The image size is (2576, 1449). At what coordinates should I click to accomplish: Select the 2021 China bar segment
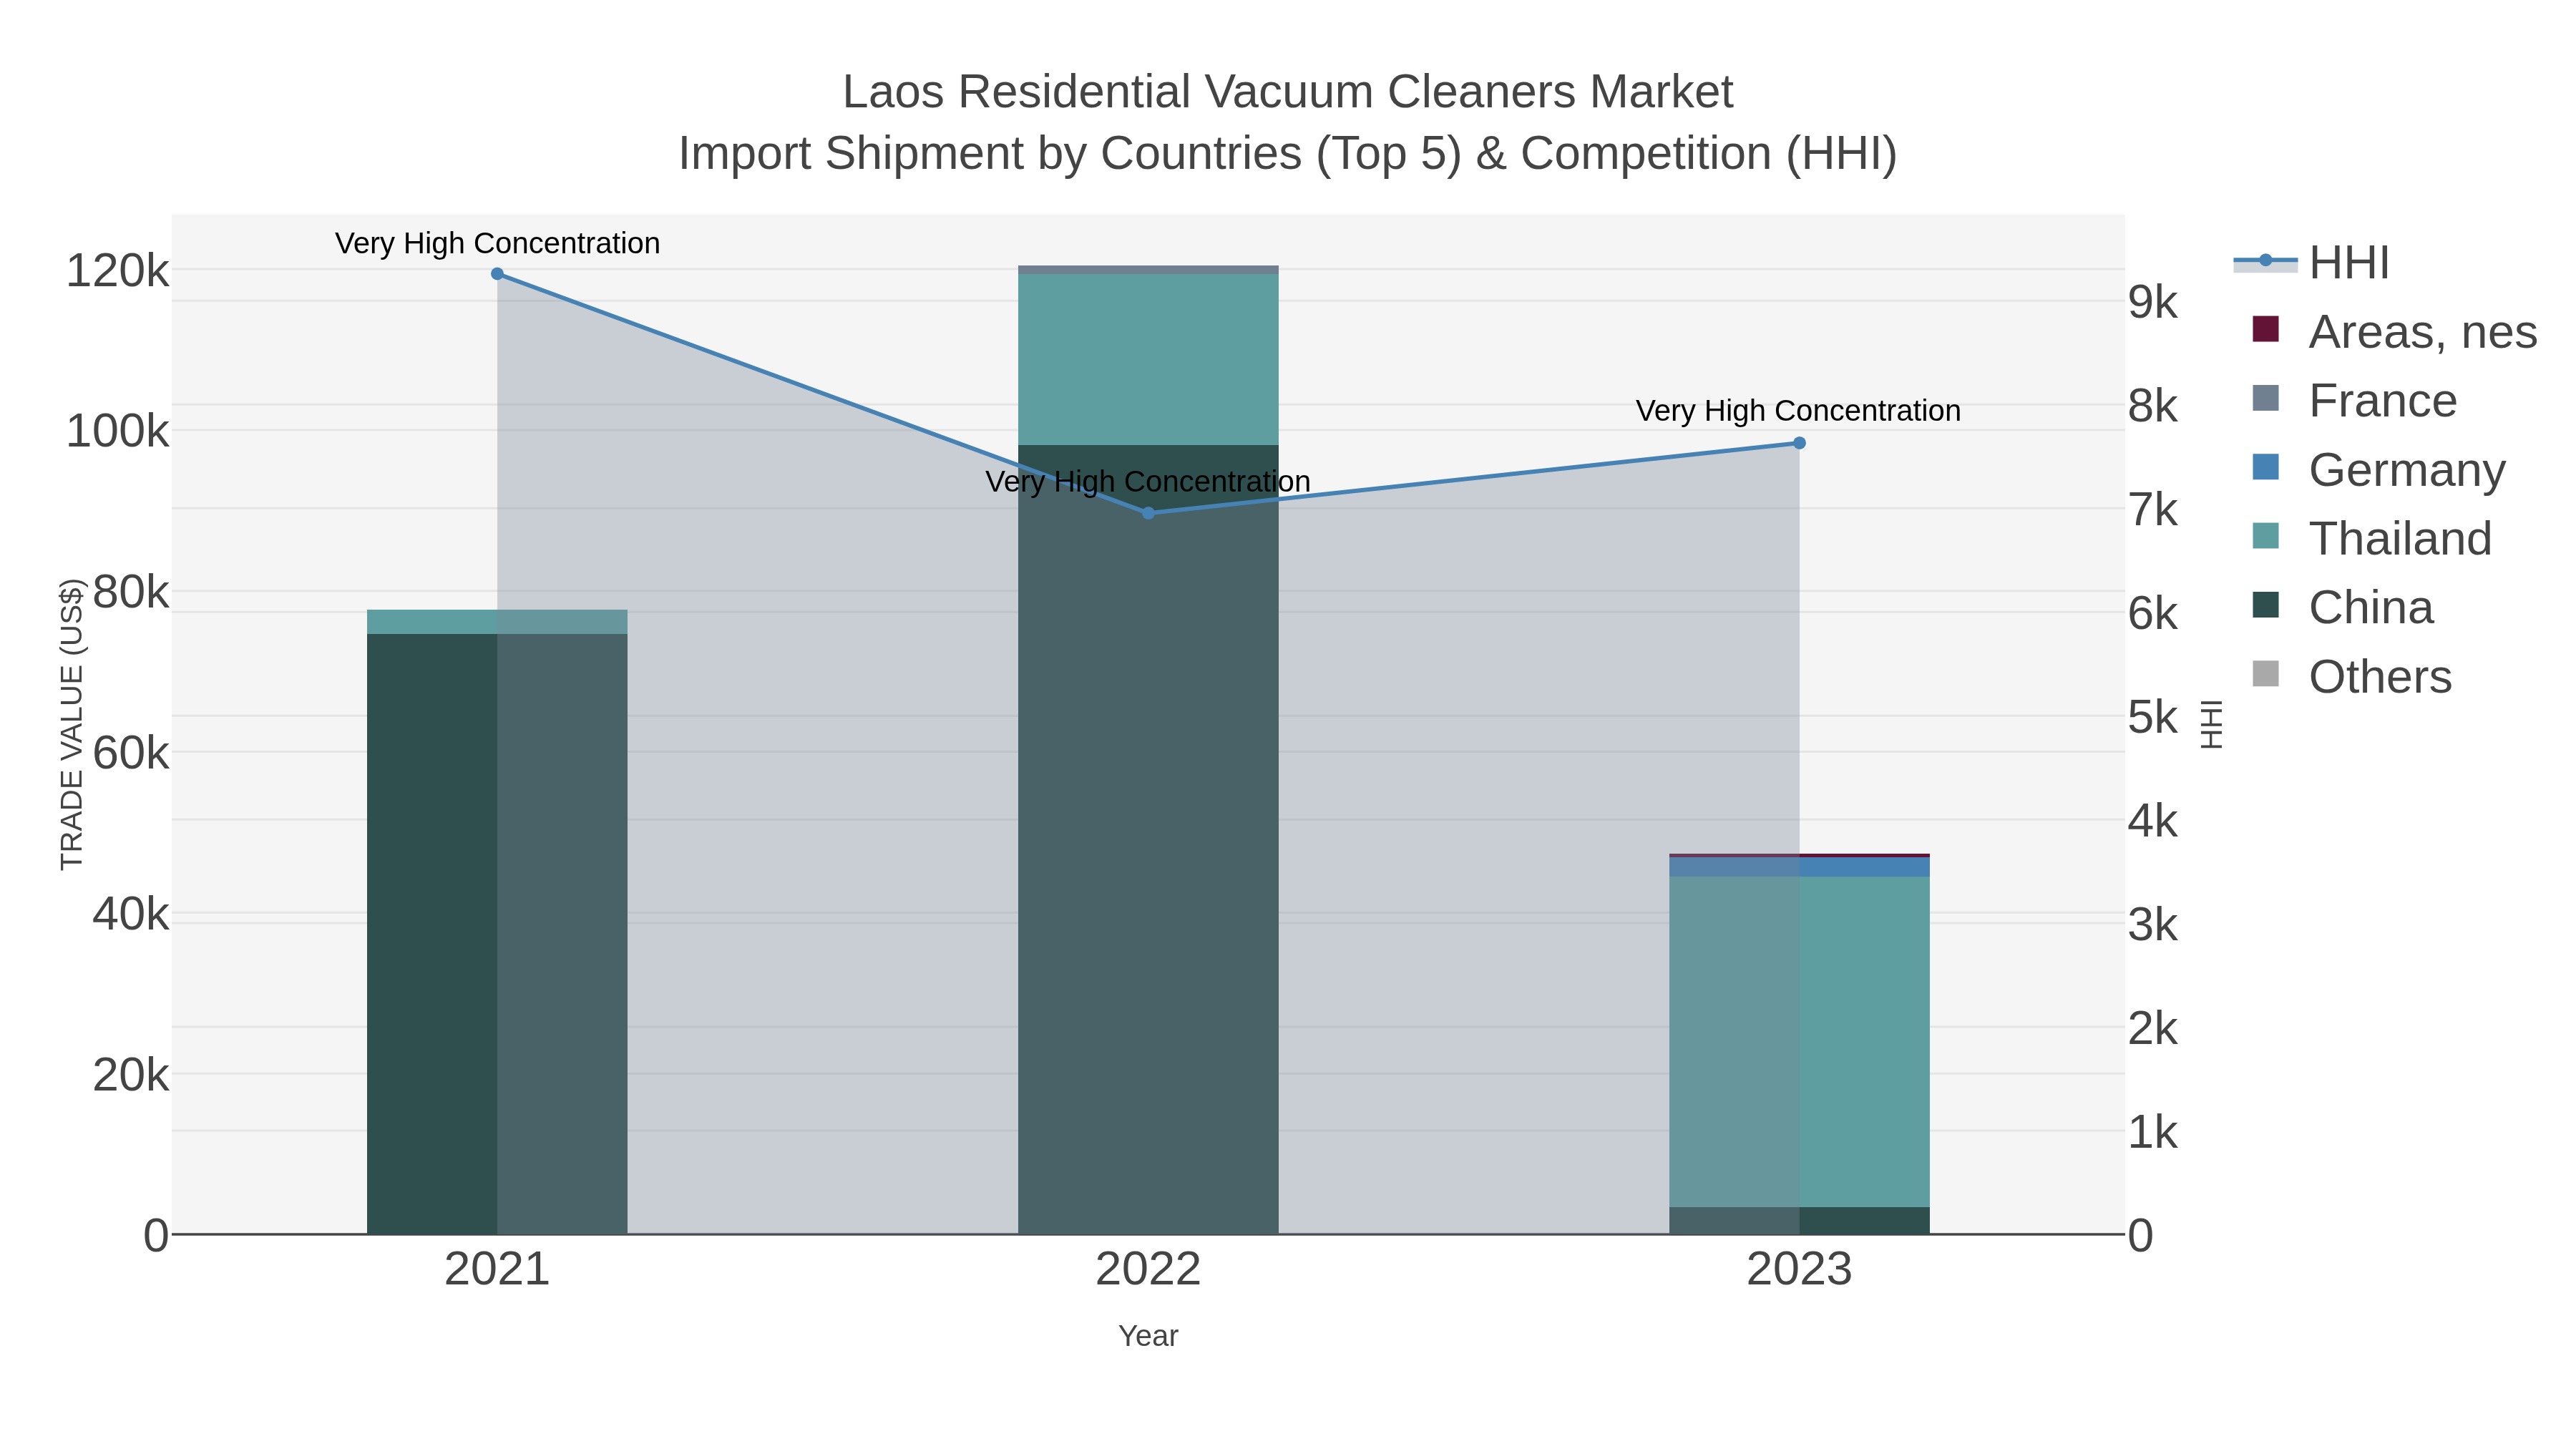click(497, 934)
